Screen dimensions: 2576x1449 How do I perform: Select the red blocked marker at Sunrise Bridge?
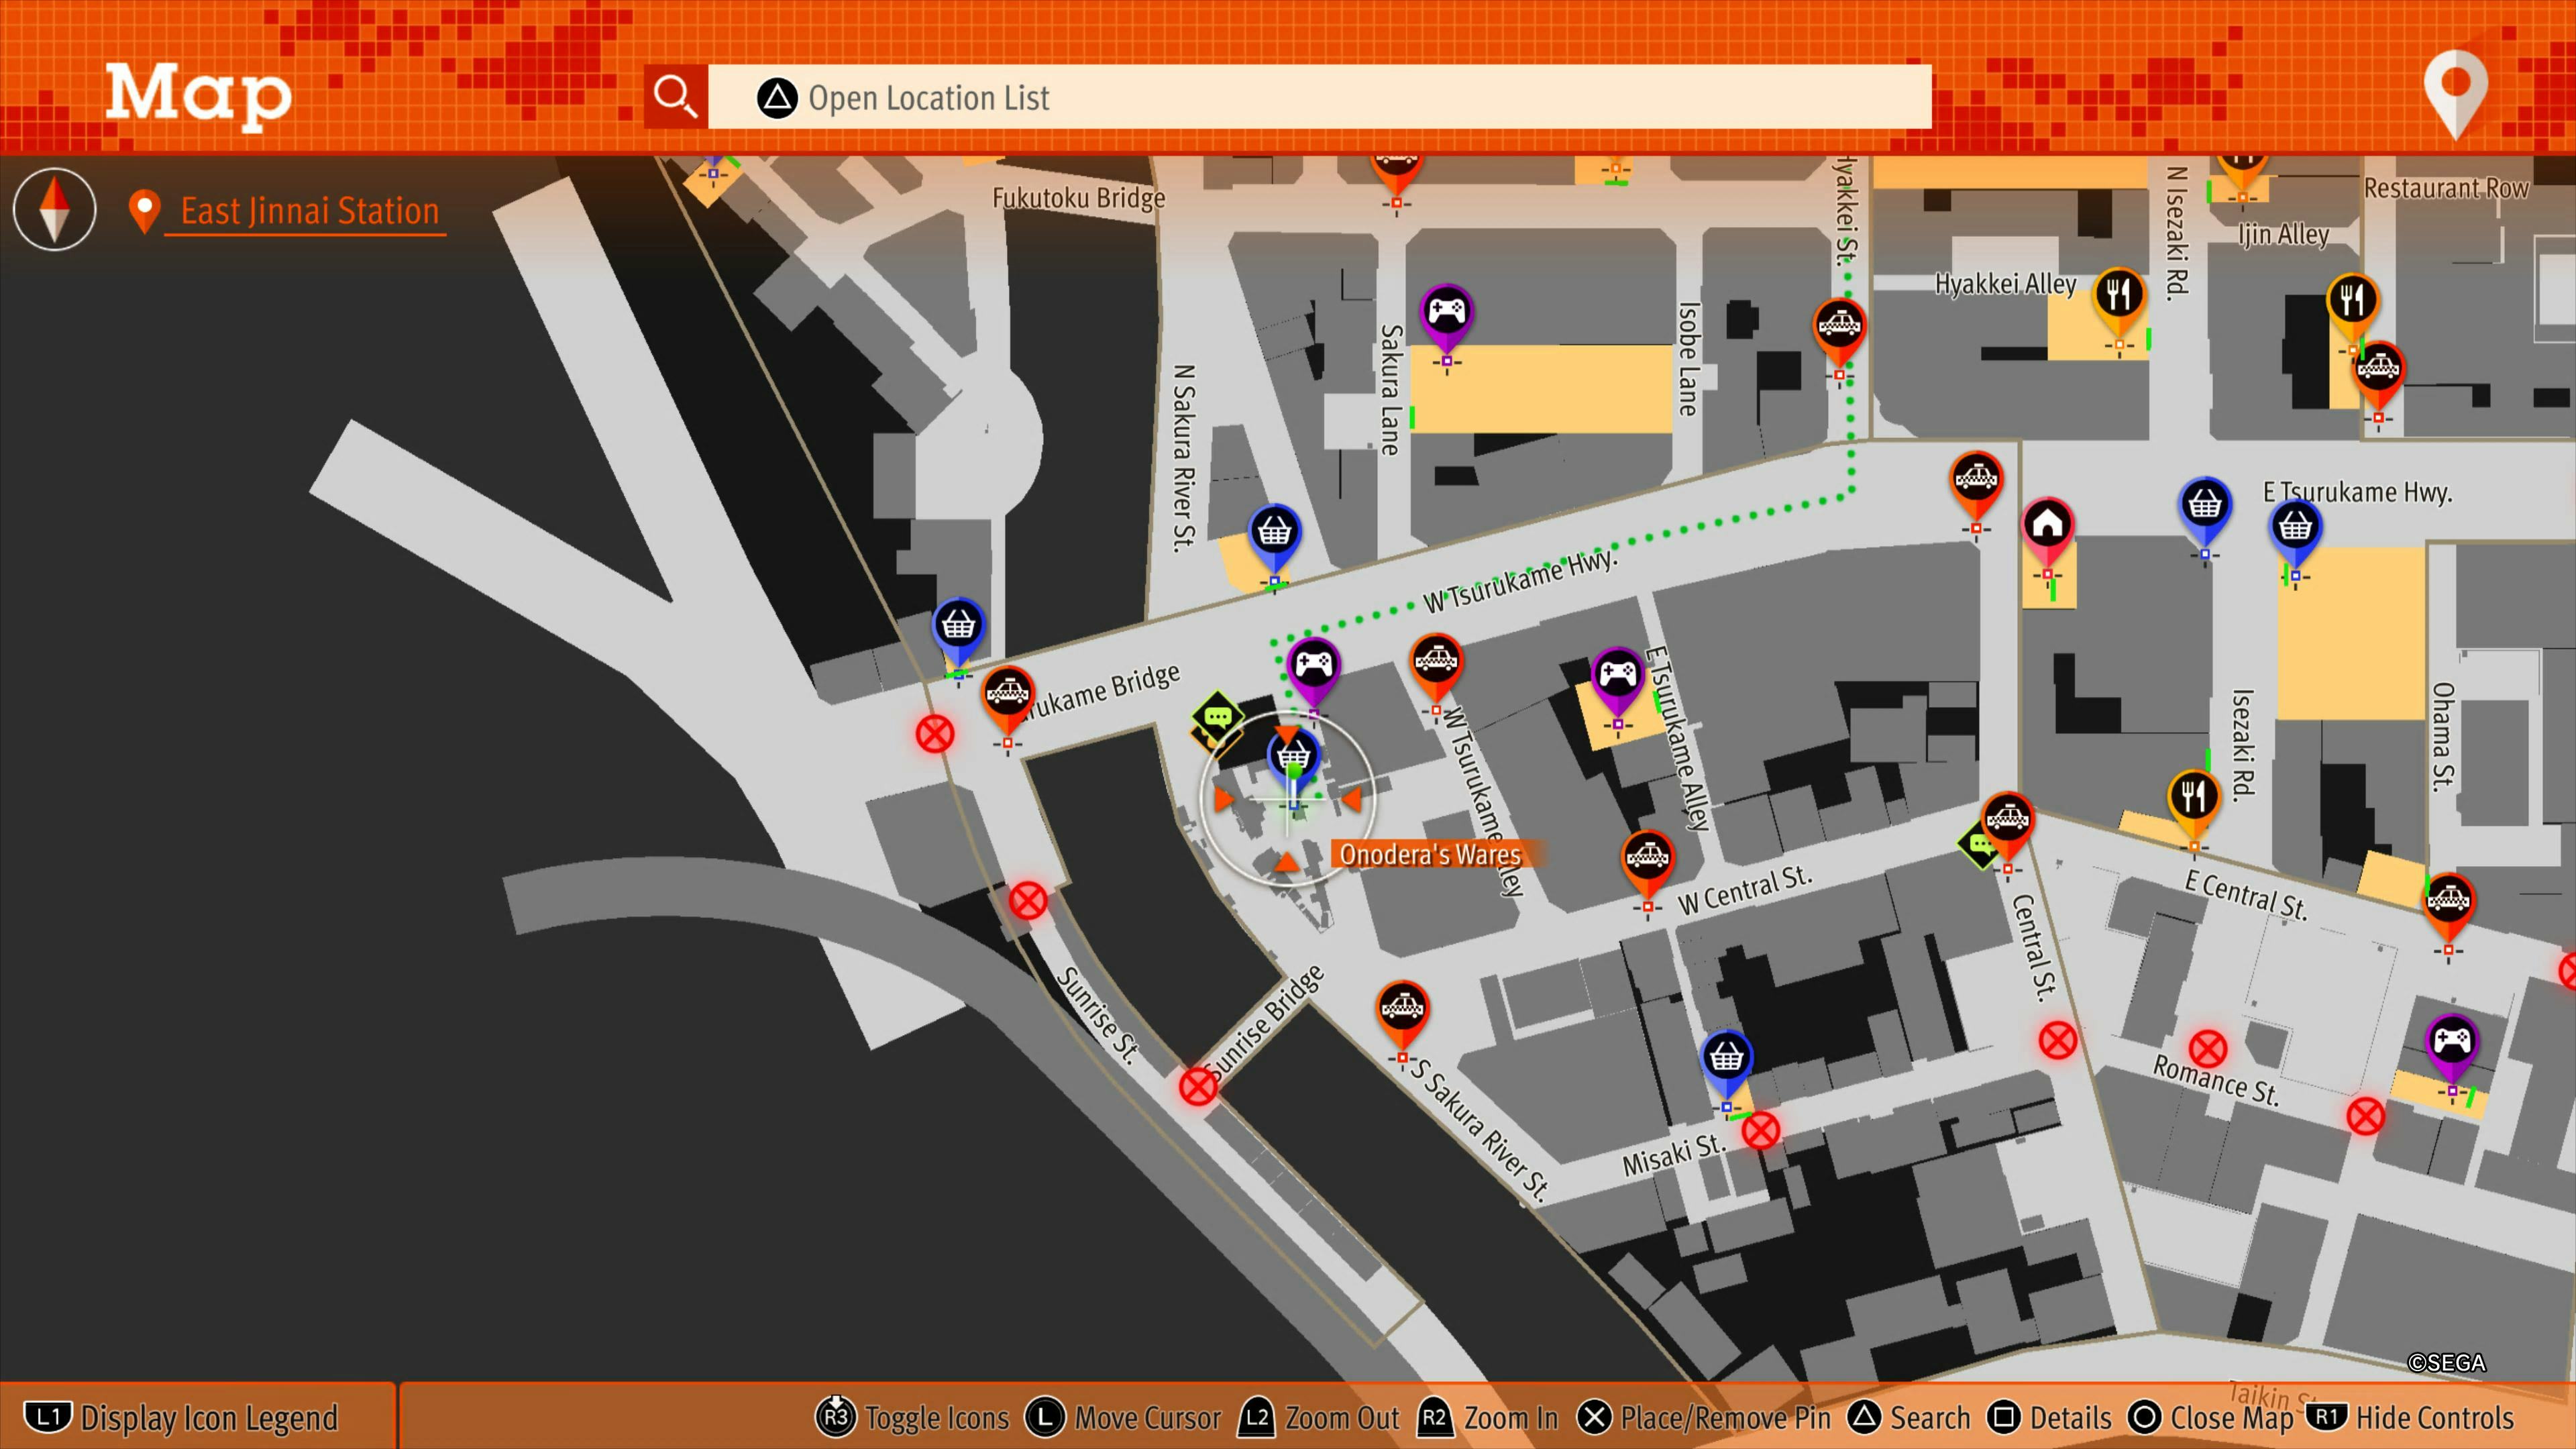click(1198, 1086)
